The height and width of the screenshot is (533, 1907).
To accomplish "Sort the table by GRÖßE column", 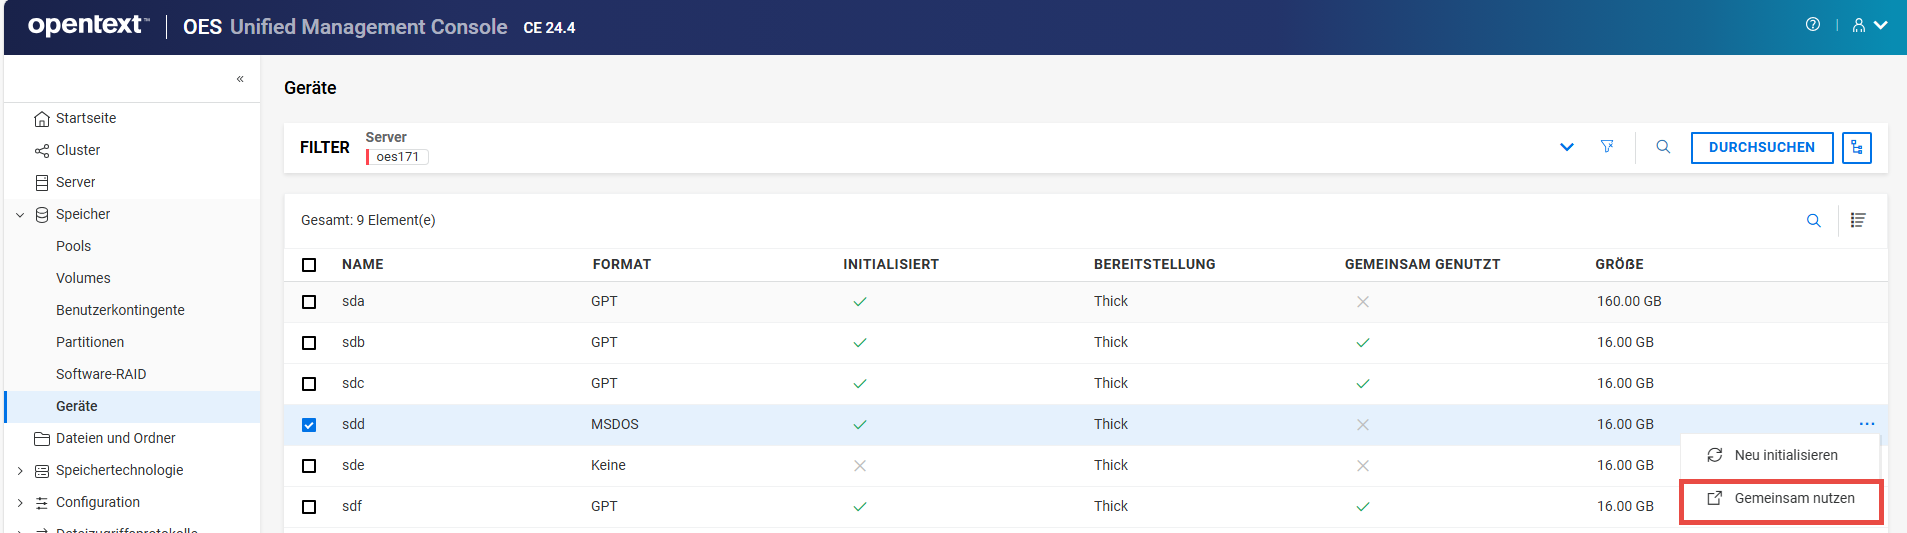I will pyautogui.click(x=1619, y=265).
